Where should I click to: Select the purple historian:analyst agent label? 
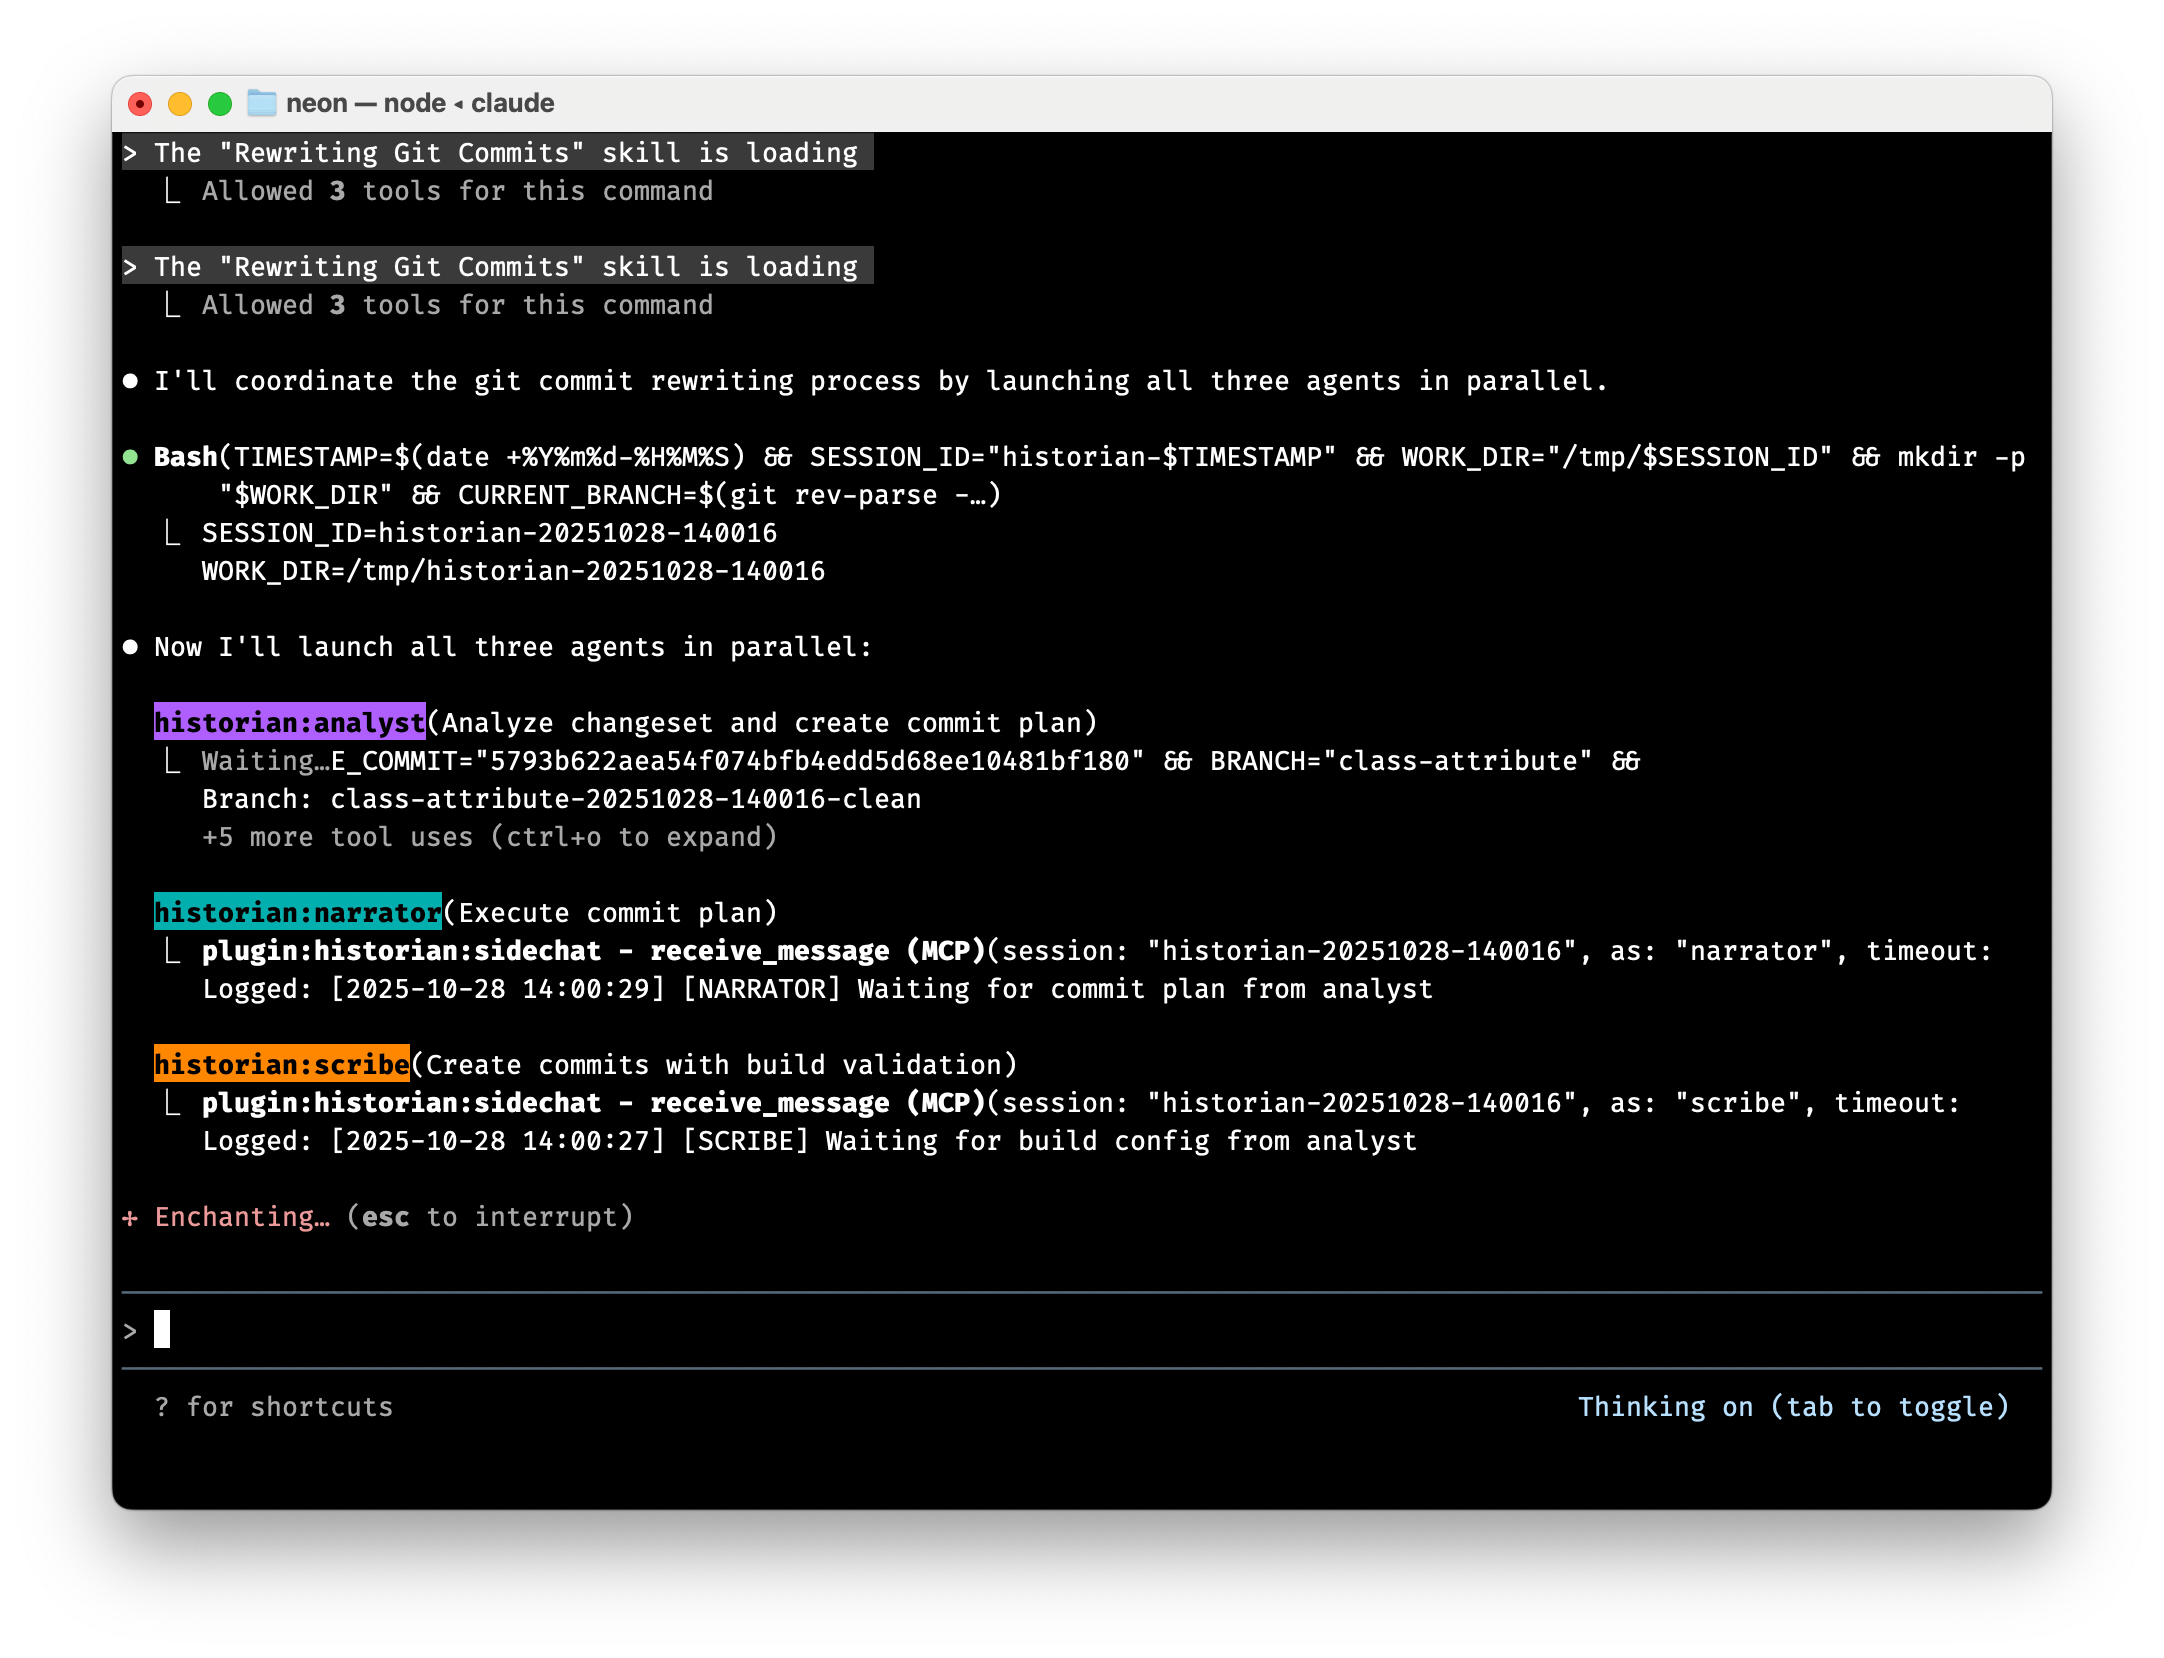289,723
